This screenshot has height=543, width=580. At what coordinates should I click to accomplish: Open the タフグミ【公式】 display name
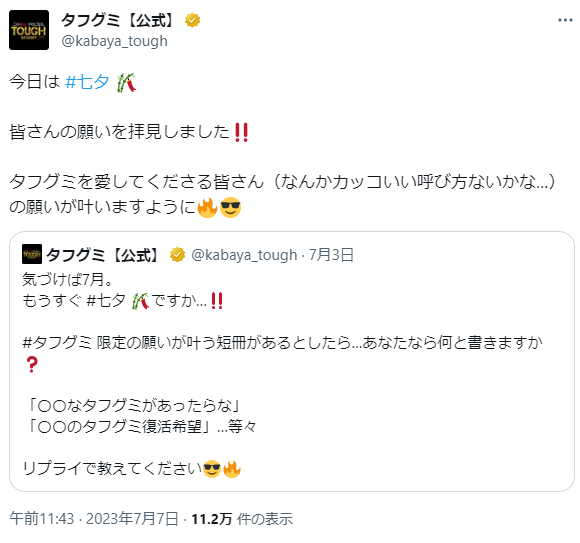(117, 20)
